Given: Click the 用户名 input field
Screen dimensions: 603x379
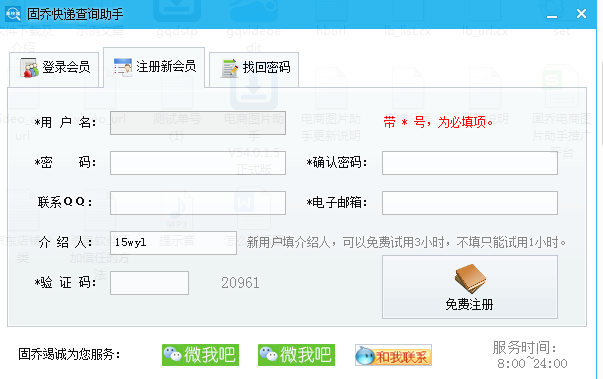Looking at the screenshot, I should [198, 123].
